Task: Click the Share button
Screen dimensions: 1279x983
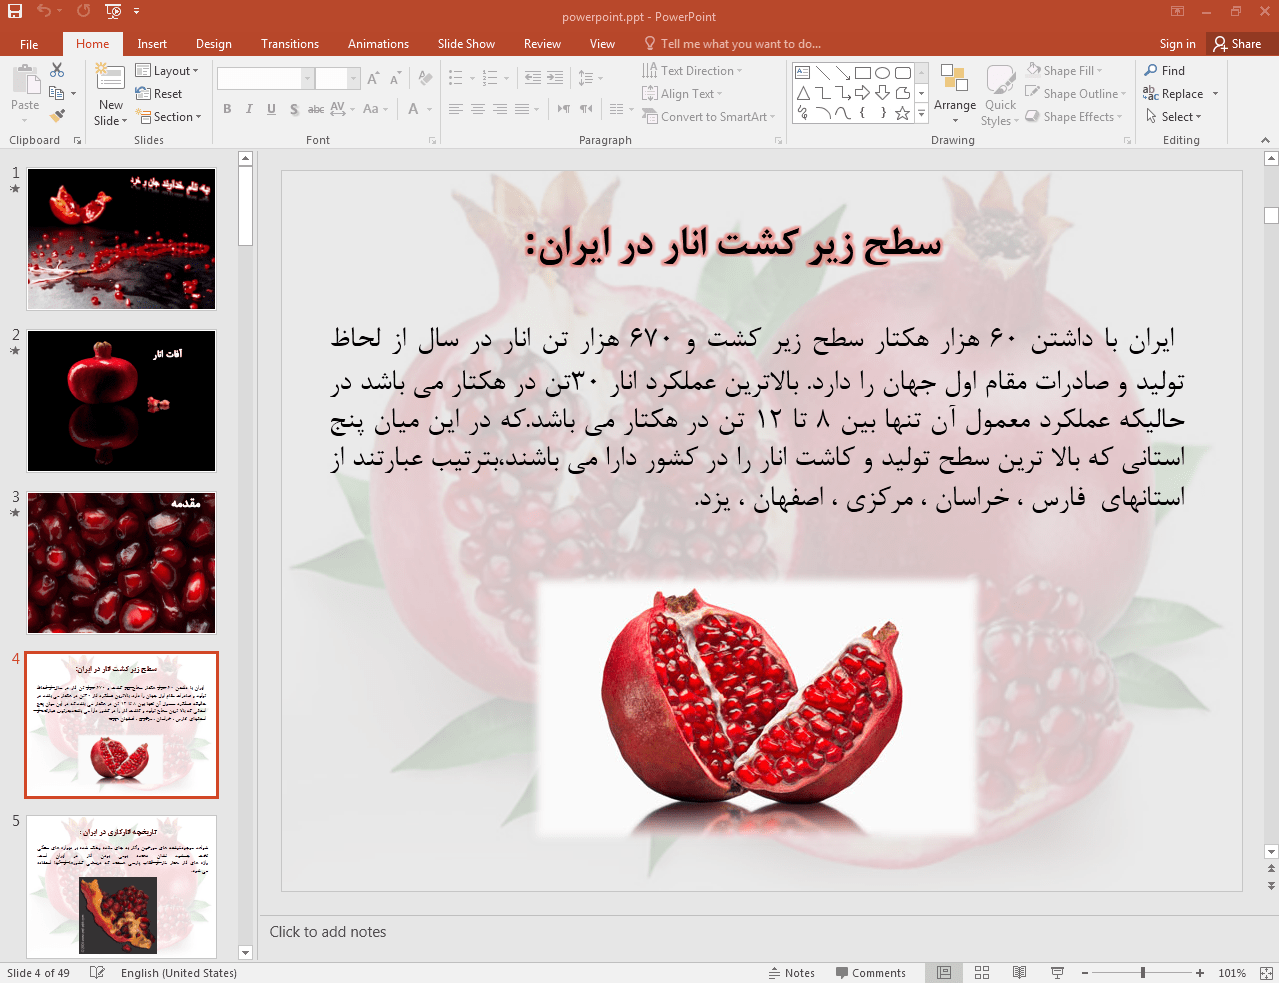Action: pos(1237,44)
